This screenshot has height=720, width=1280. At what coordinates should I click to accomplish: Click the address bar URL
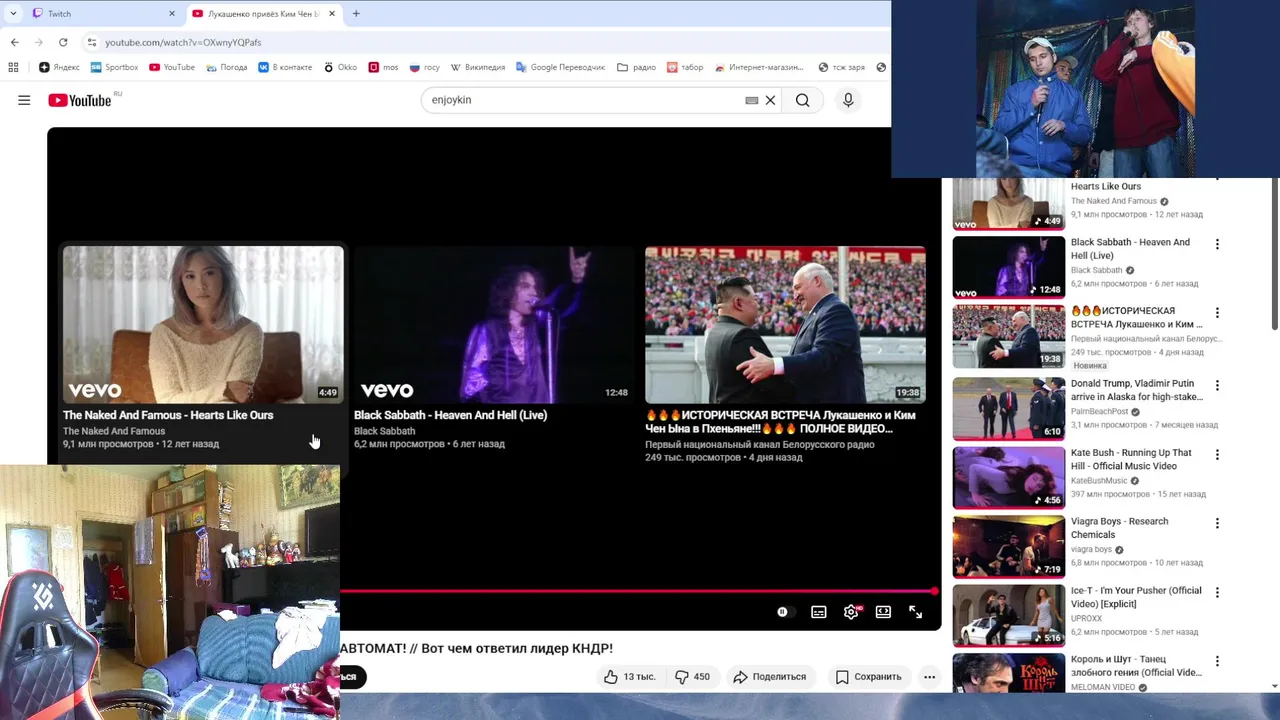tap(183, 42)
